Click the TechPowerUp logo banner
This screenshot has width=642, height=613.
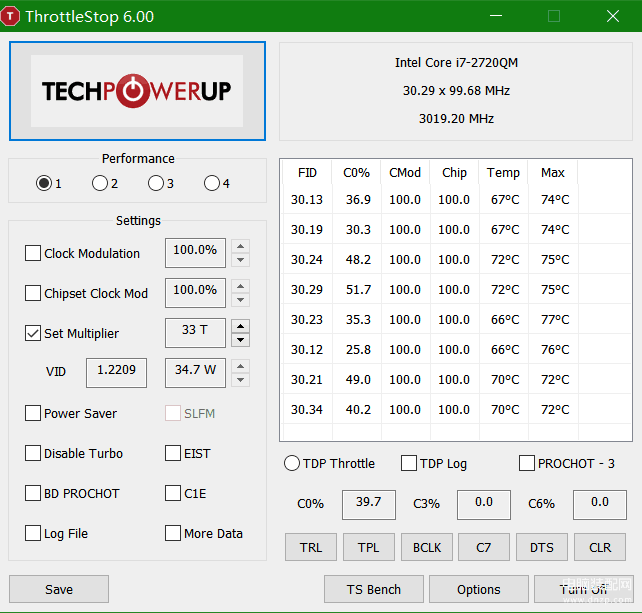(x=138, y=91)
